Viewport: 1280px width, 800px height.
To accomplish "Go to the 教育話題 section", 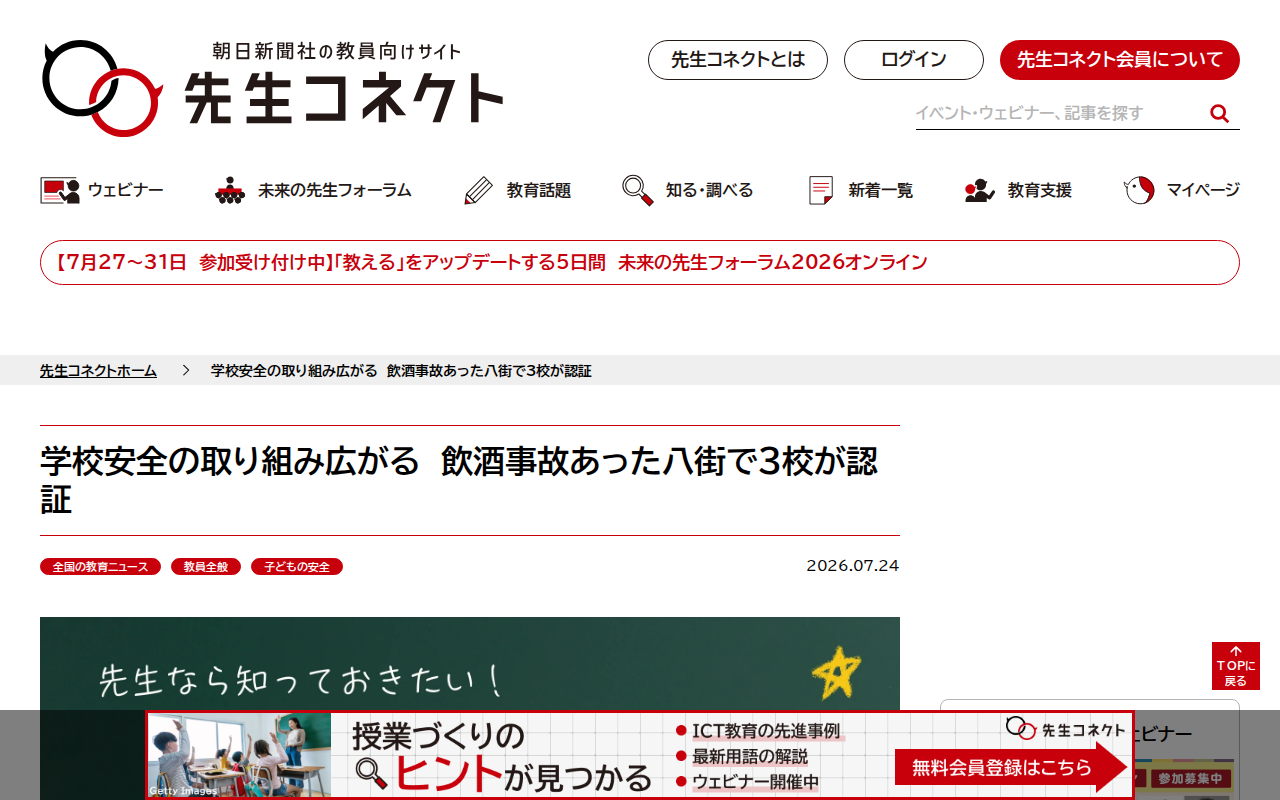I will (517, 190).
